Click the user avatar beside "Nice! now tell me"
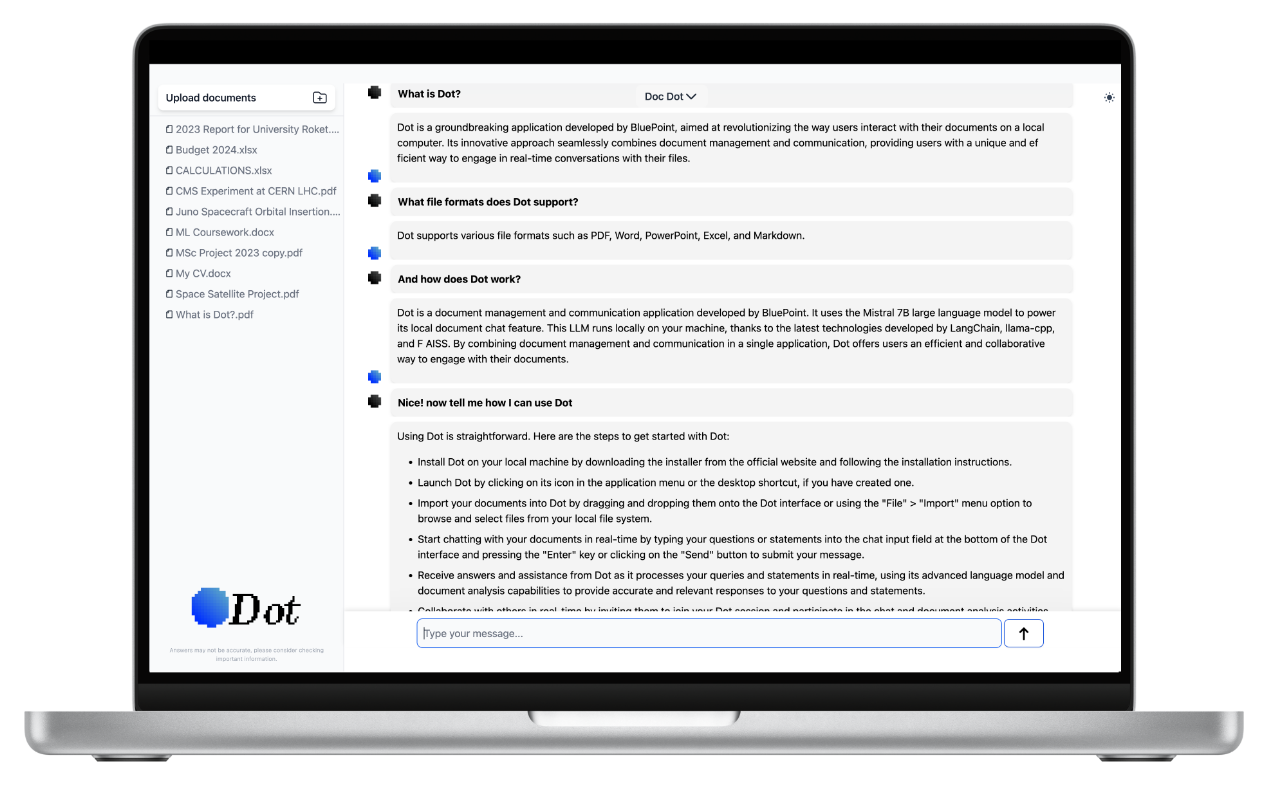 point(374,401)
